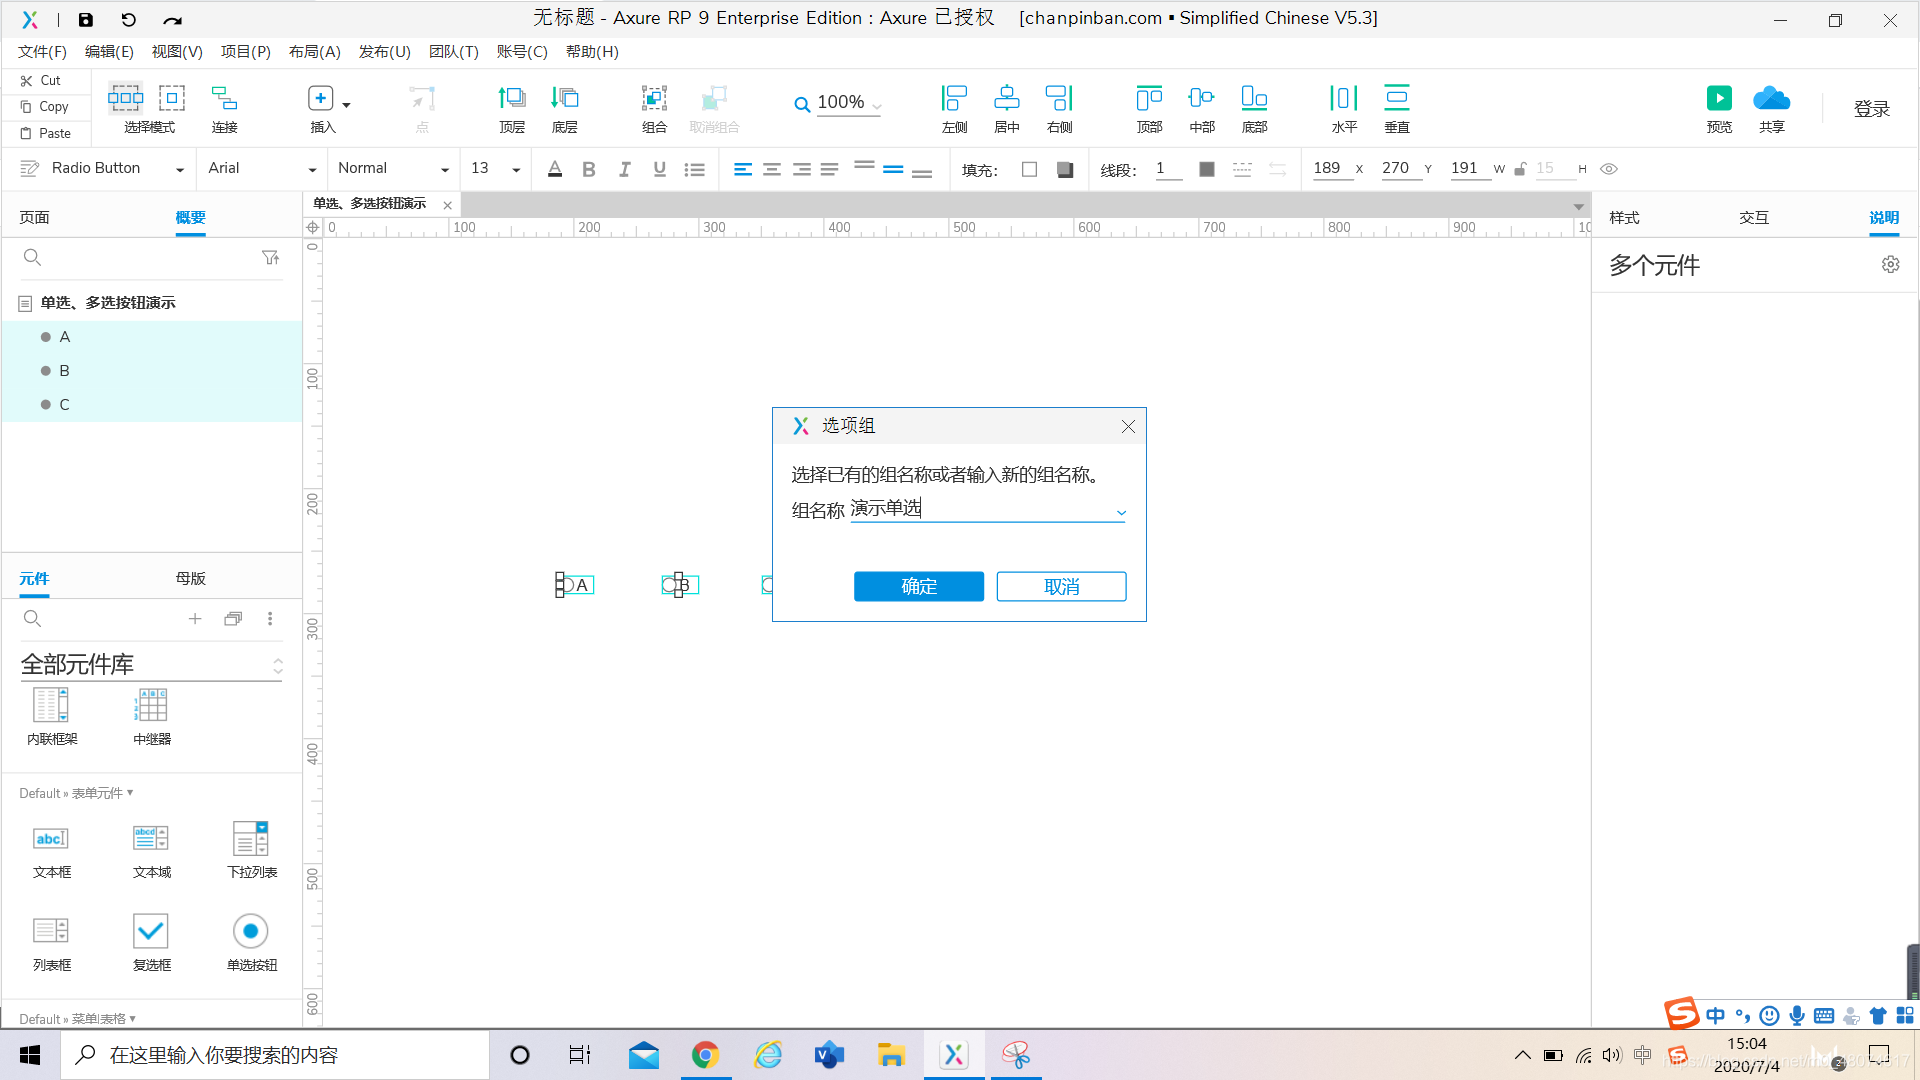Image resolution: width=1920 pixels, height=1080 pixels.
Task: Open the Arial font family dropdown
Action: 311,170
